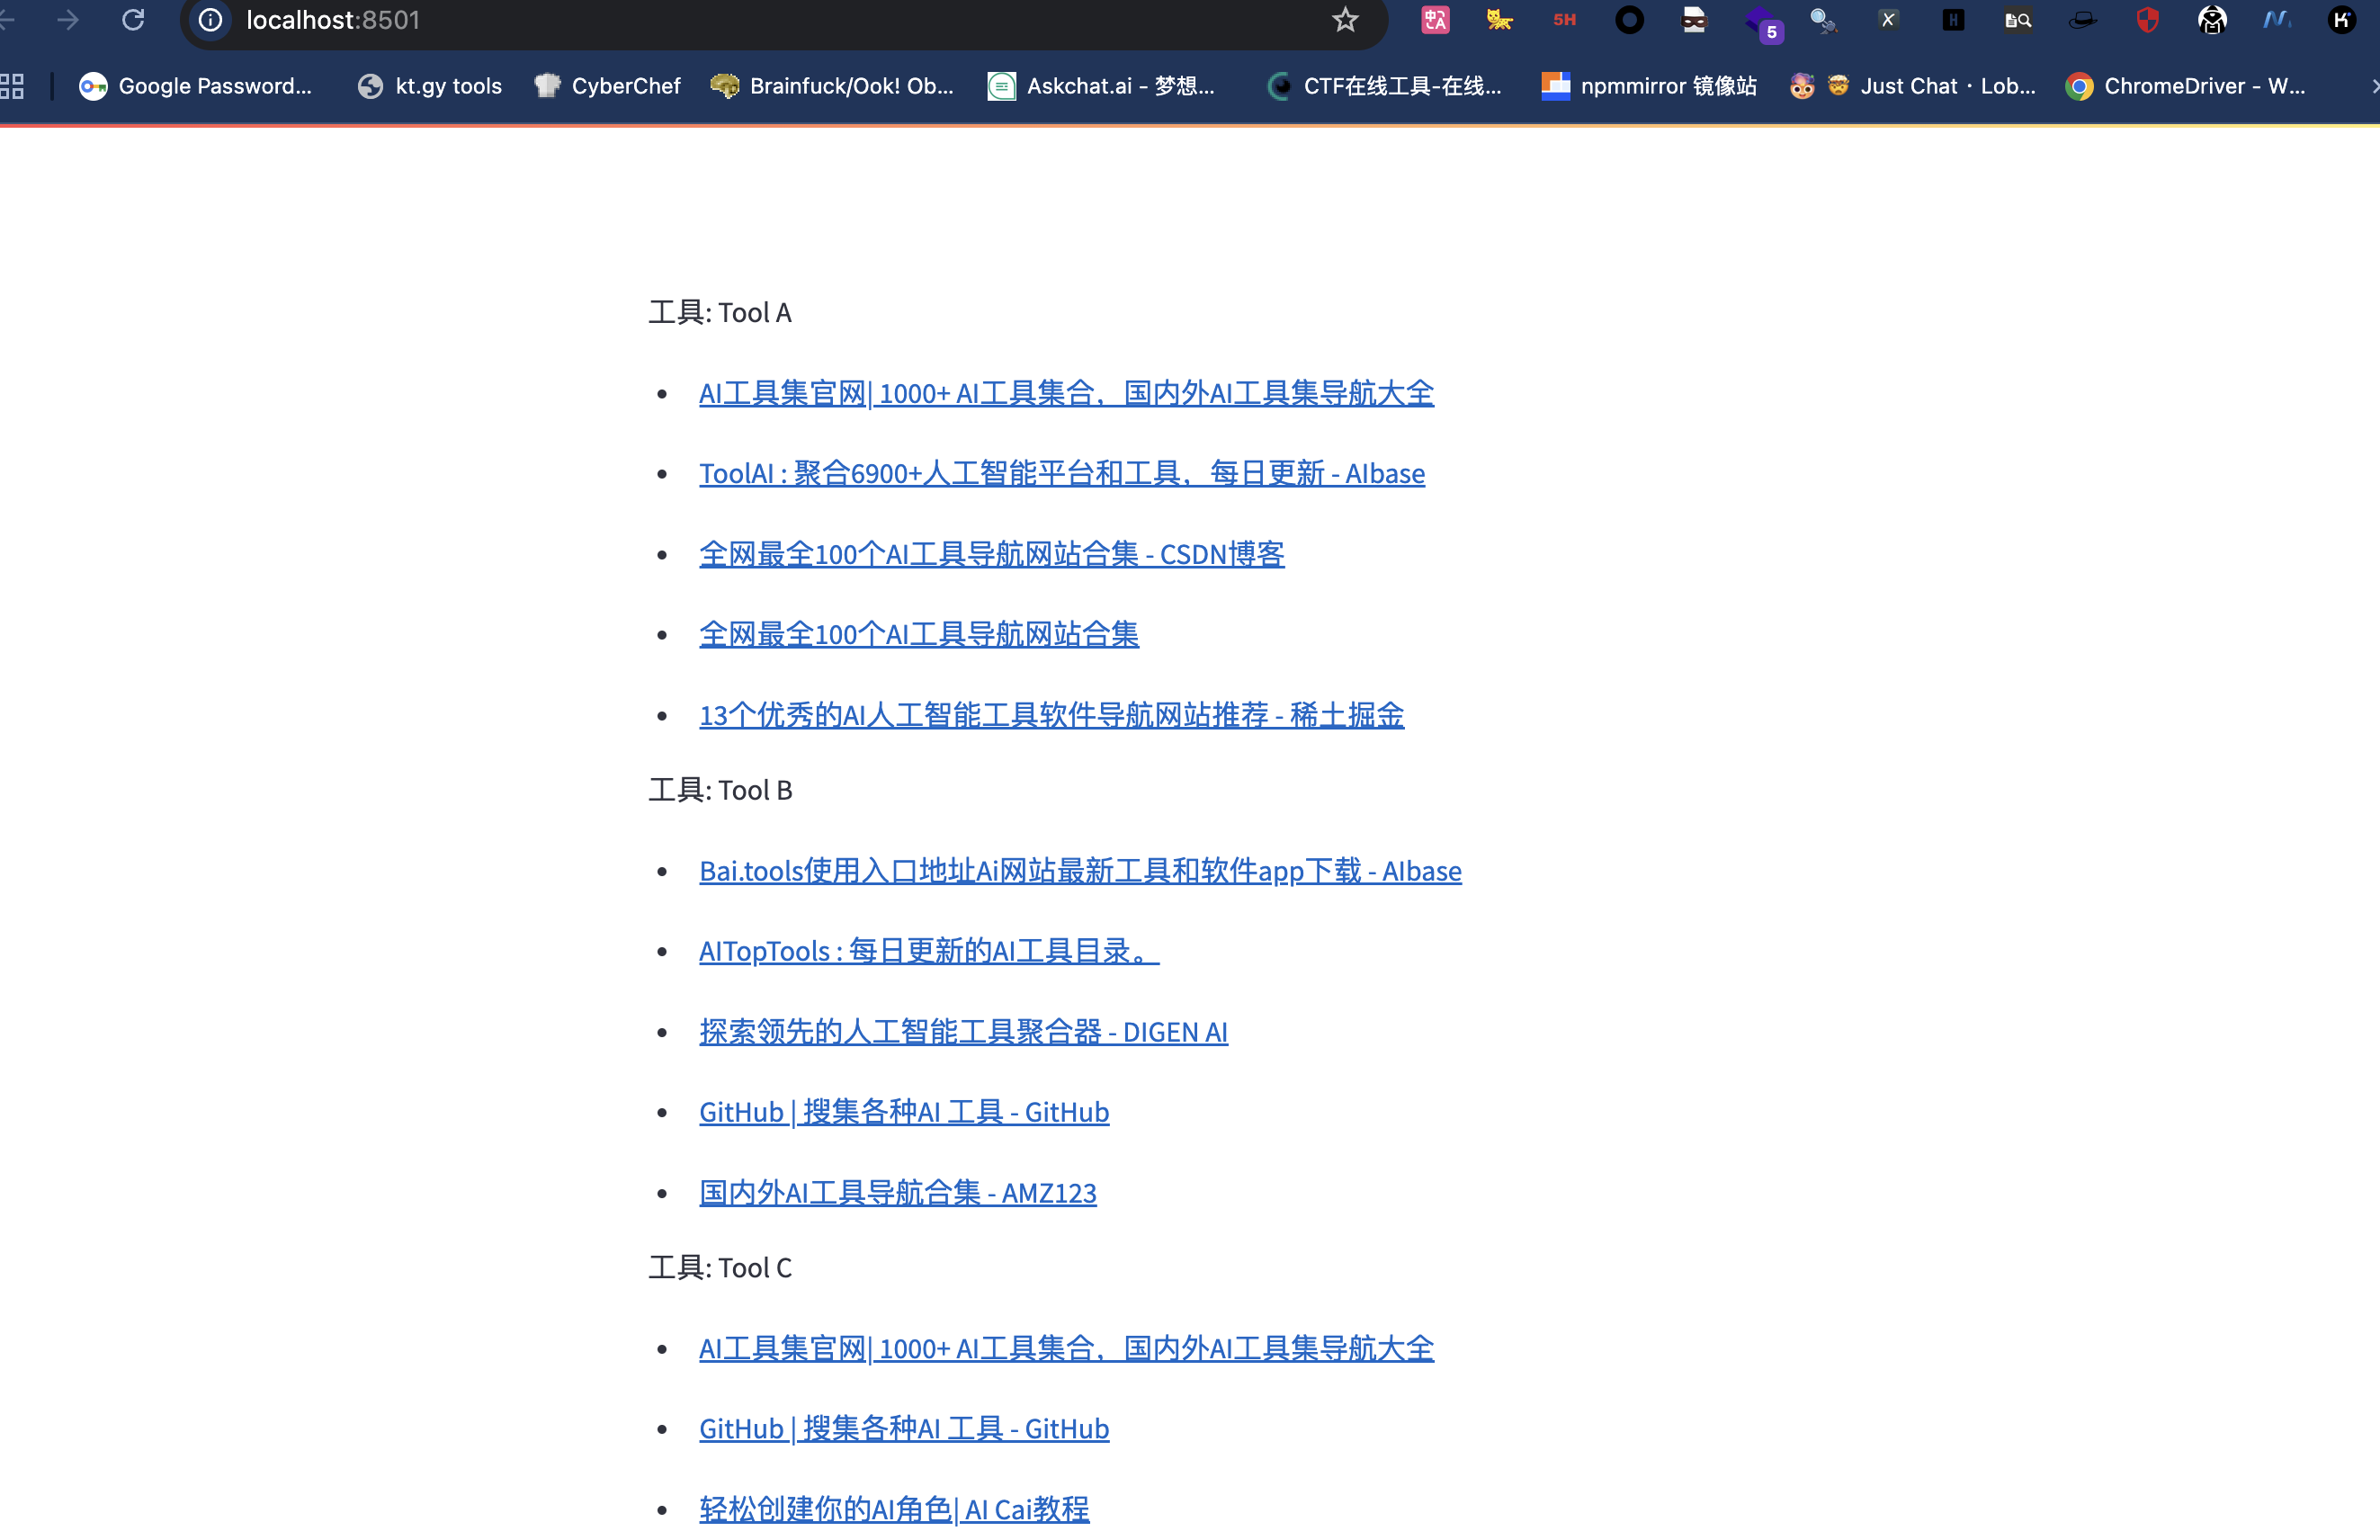Open the CSDN博客 AI工具导航 link
2380x1540 pixels.
coord(991,554)
